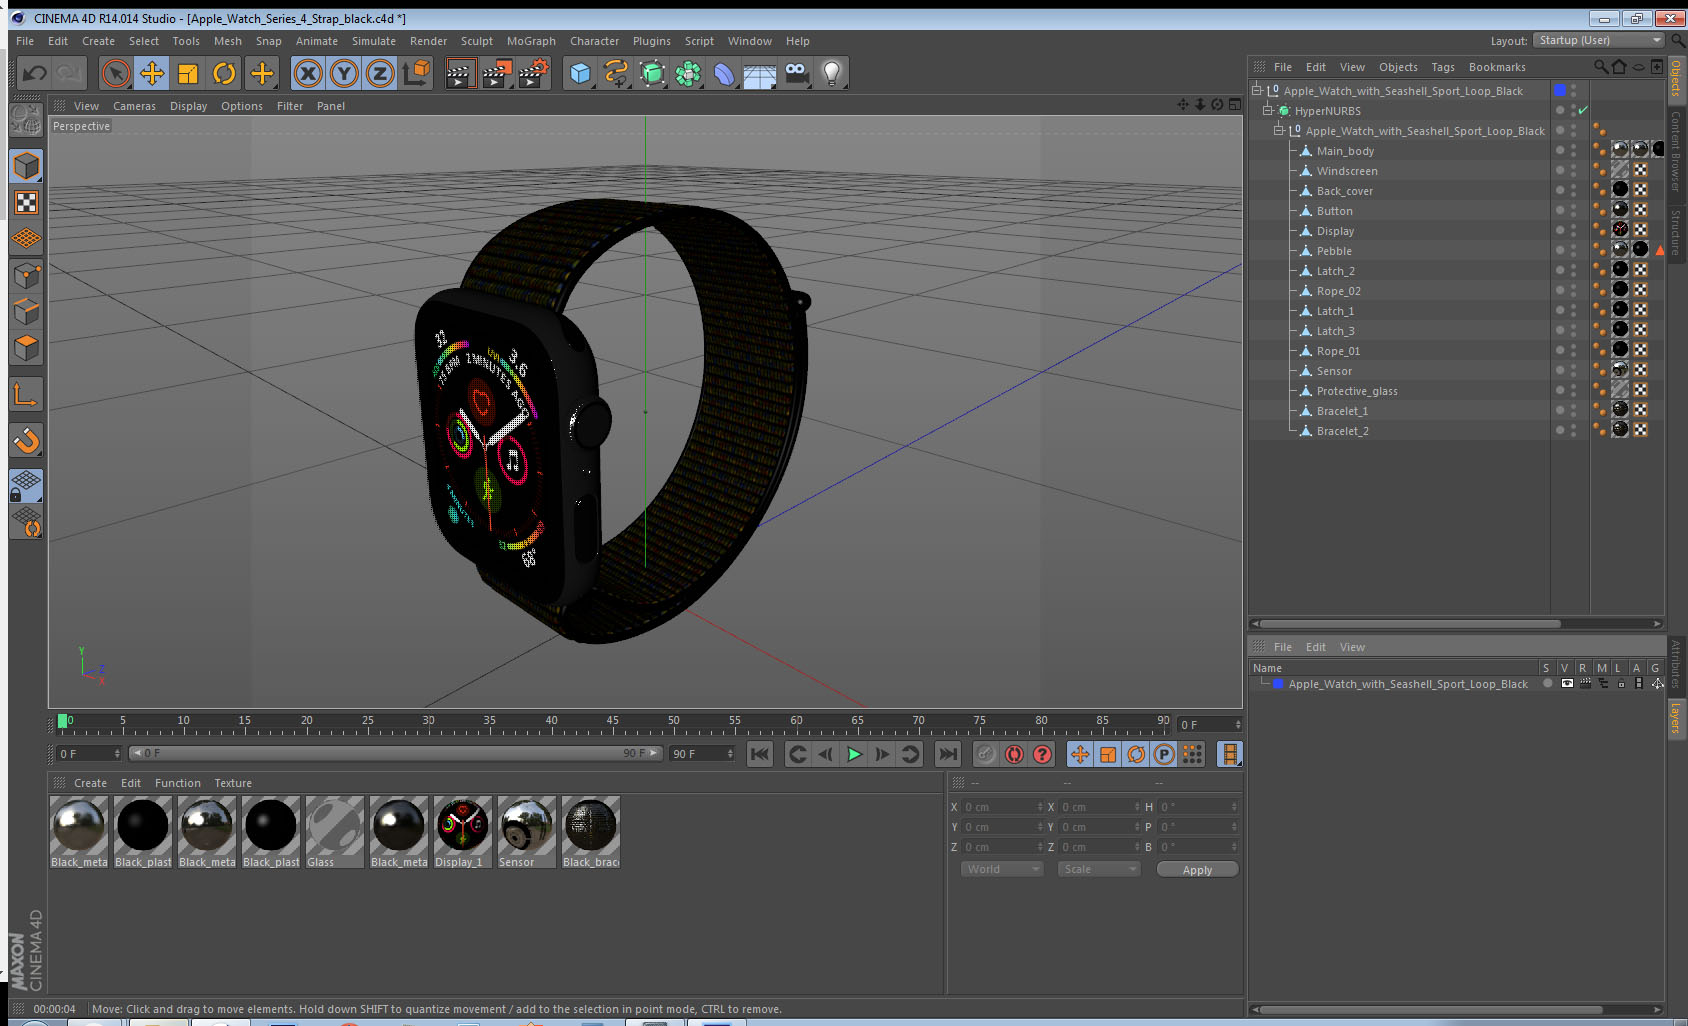Screen dimensions: 1688x1026
Task: Activate the Rotate tool in top toolbar
Action: (x=224, y=73)
